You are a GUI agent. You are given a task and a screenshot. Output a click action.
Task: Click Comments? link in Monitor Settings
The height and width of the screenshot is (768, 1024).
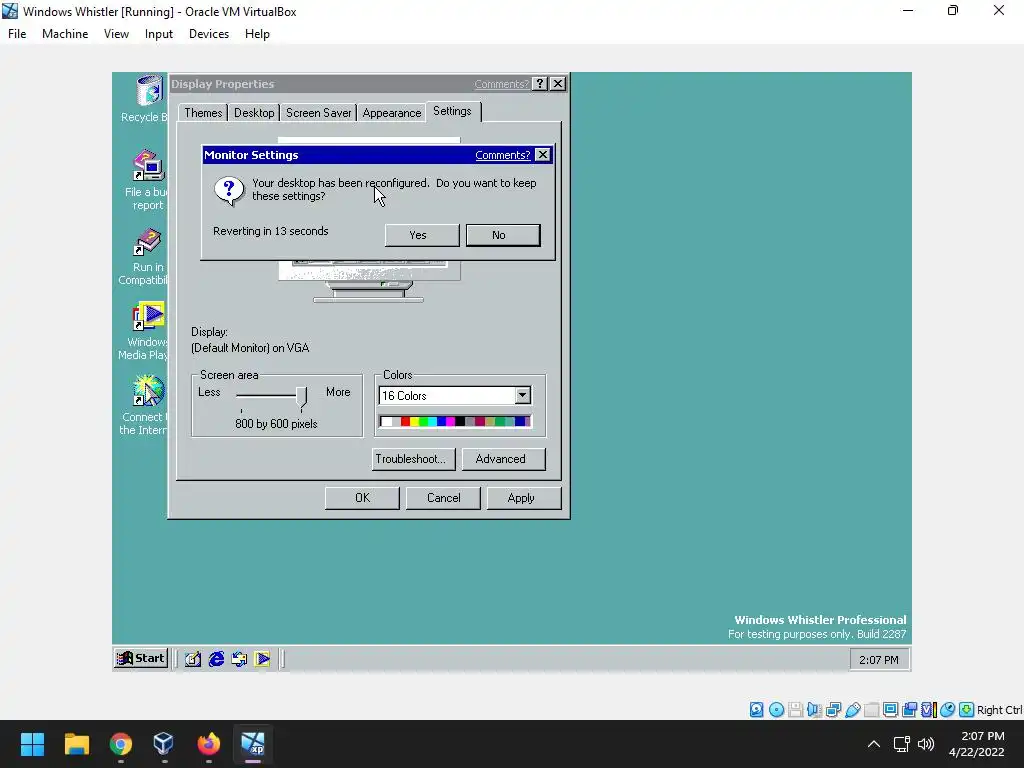502,155
